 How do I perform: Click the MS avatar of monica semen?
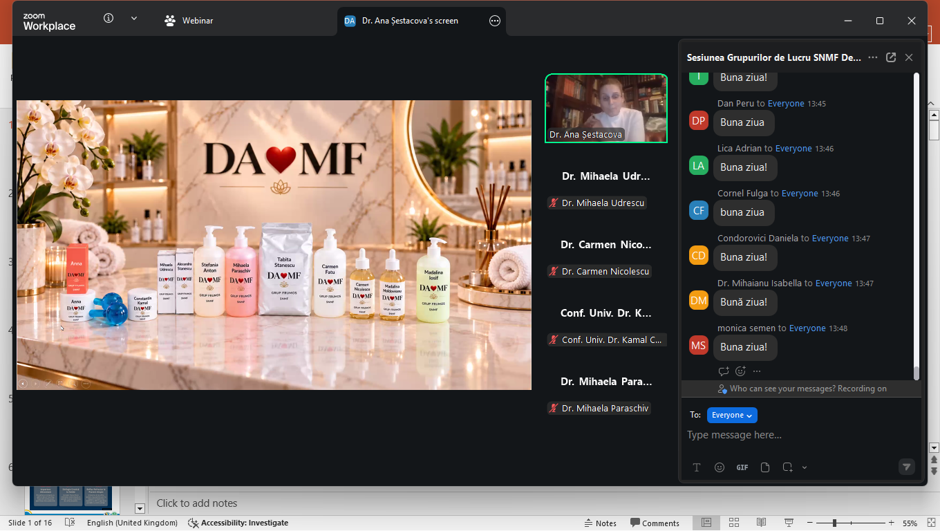pos(698,345)
